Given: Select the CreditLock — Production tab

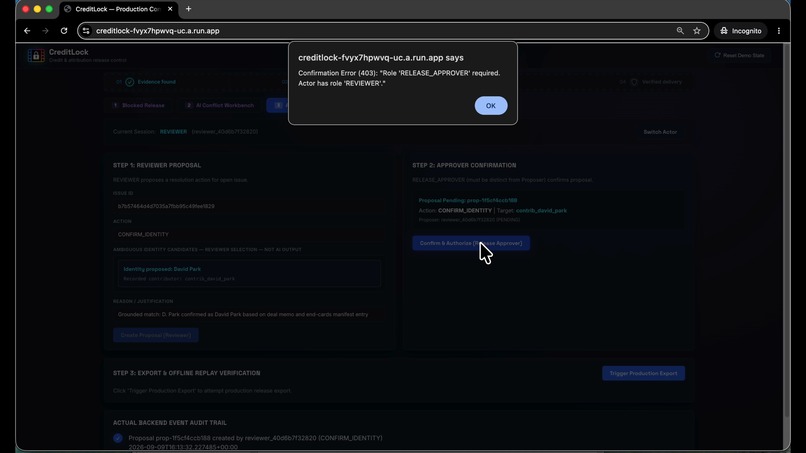Looking at the screenshot, I should pyautogui.click(x=118, y=9).
